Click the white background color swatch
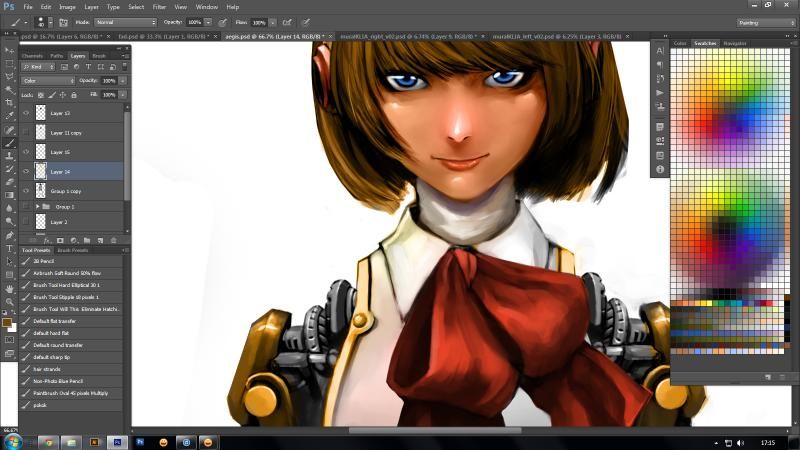The height and width of the screenshot is (450, 800). pyautogui.click(x=13, y=328)
